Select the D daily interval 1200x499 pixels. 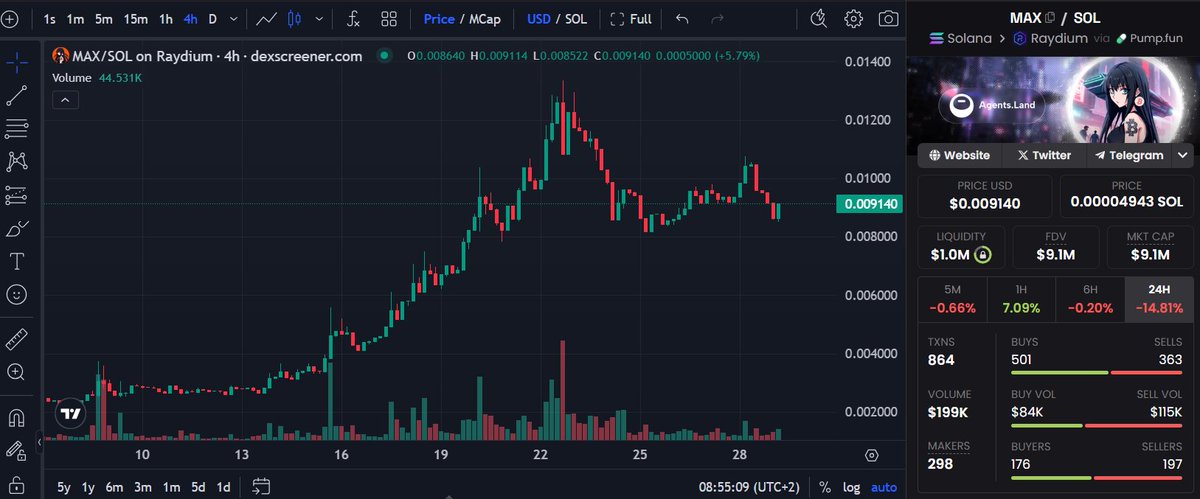click(x=213, y=19)
